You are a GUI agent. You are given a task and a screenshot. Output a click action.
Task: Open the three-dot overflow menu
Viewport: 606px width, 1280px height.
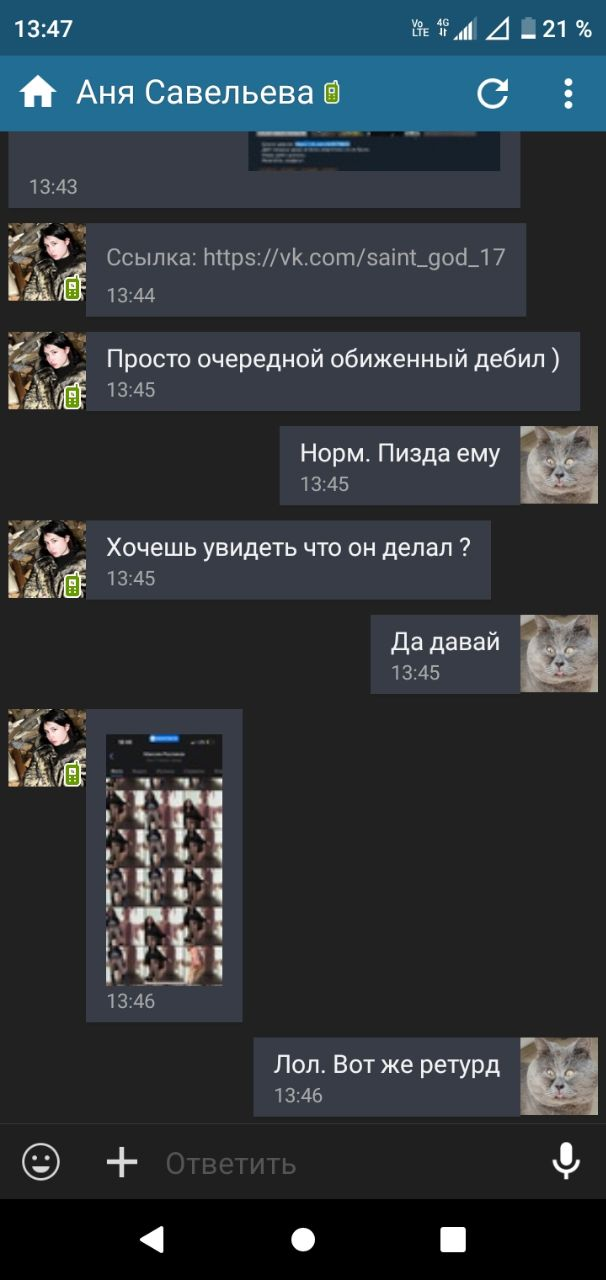coord(568,93)
